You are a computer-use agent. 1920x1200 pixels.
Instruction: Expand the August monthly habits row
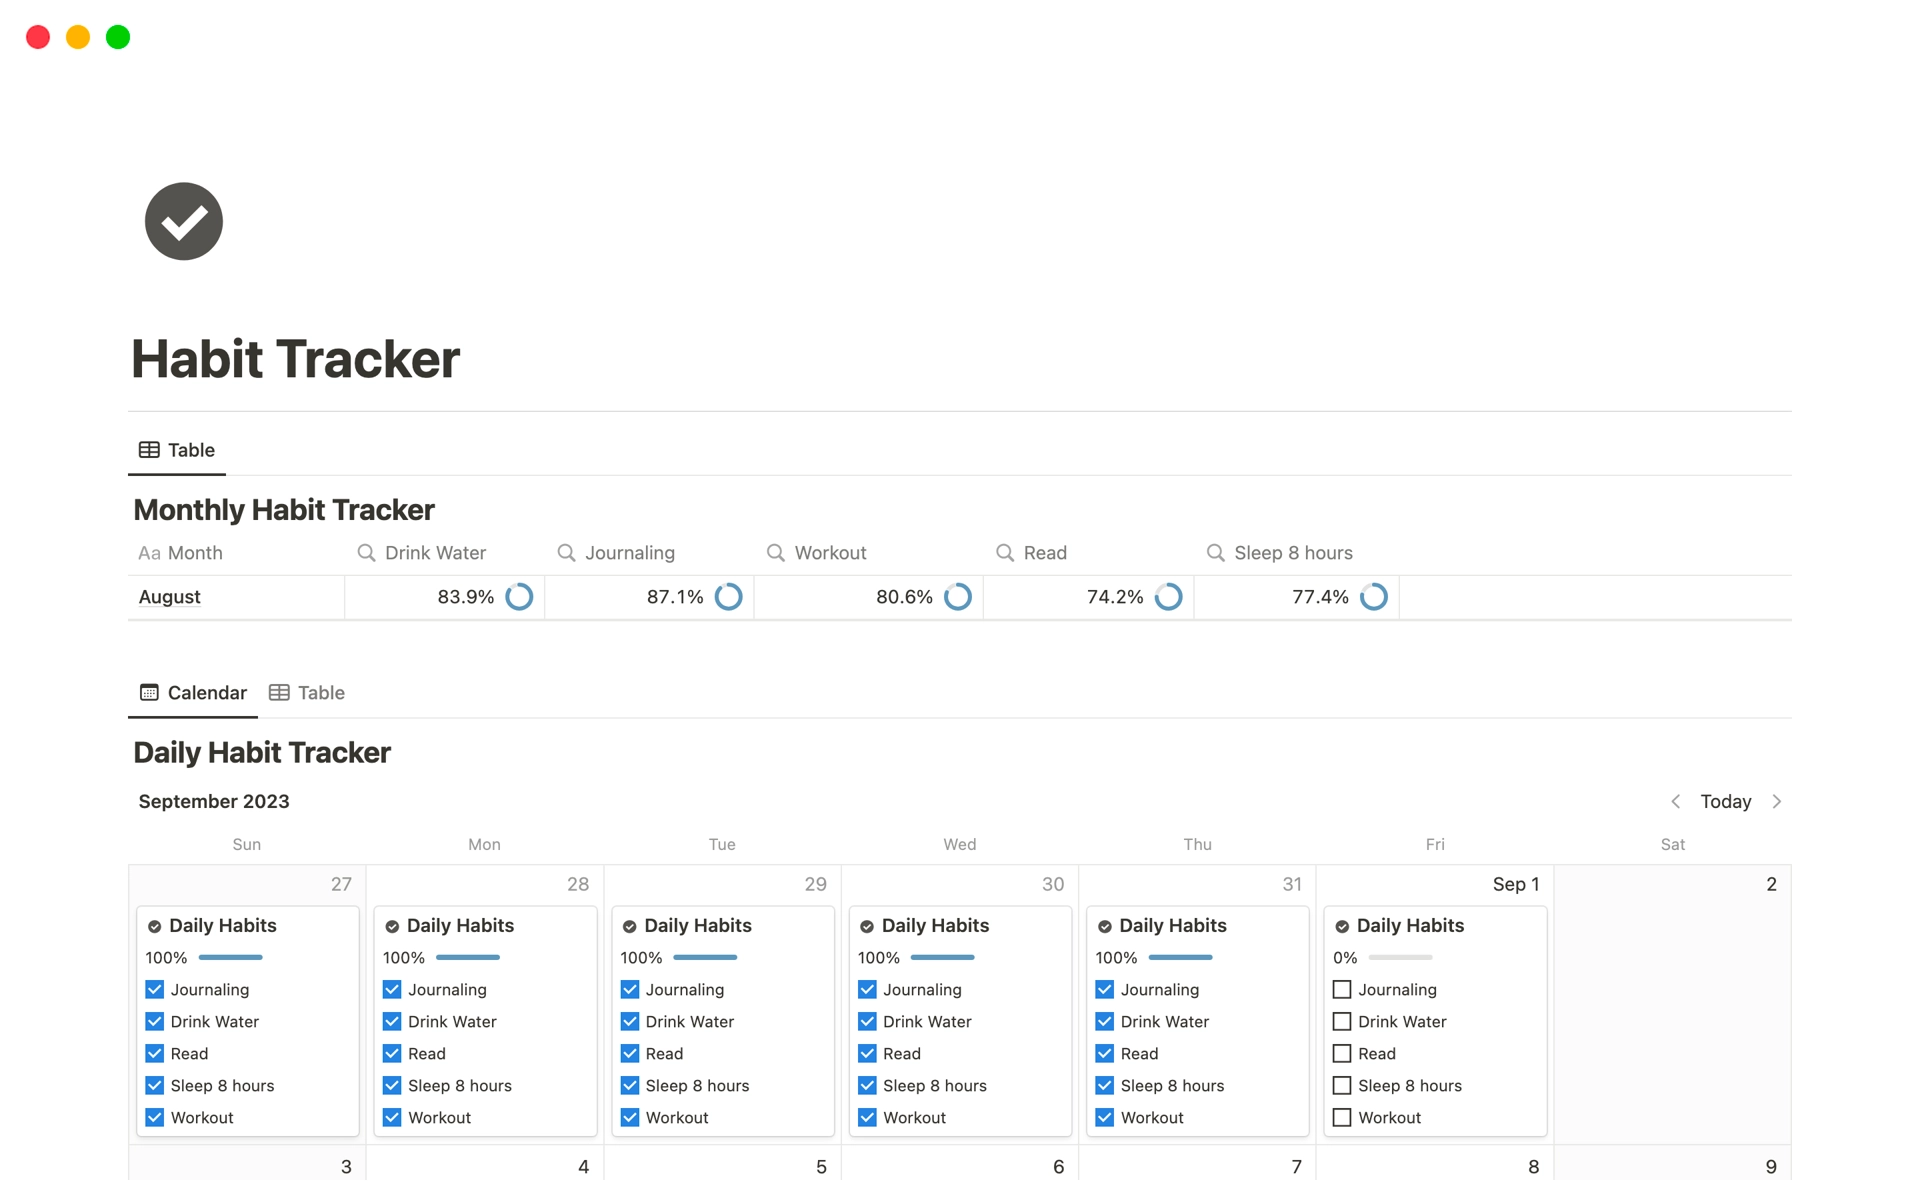coord(170,596)
